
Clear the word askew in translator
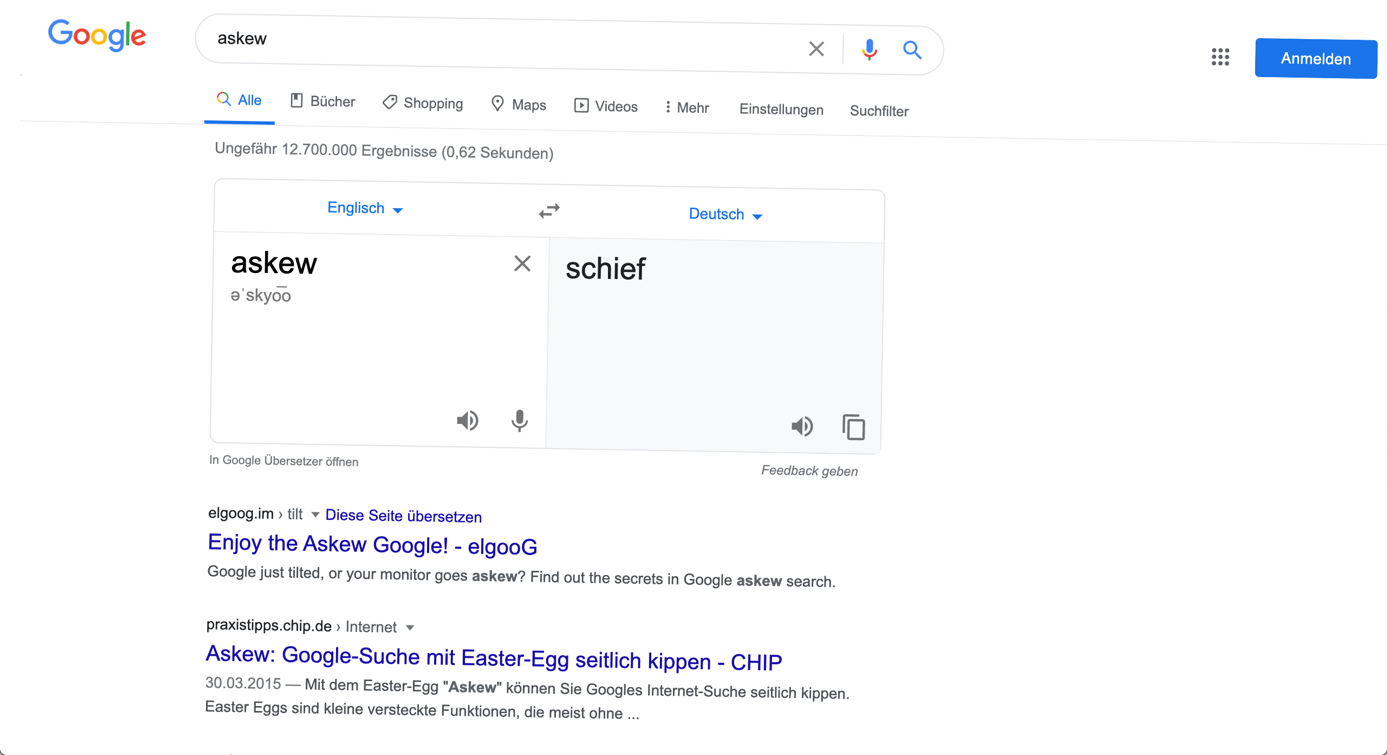tap(522, 264)
